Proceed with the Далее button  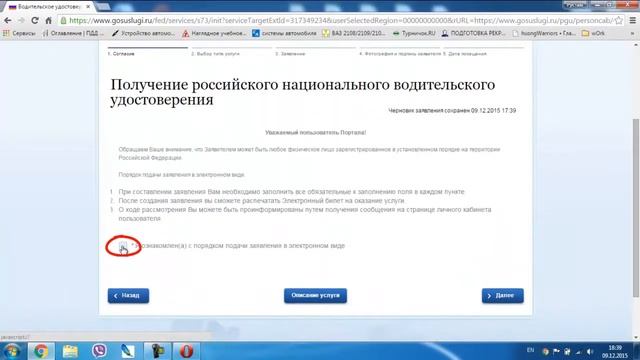(502, 296)
